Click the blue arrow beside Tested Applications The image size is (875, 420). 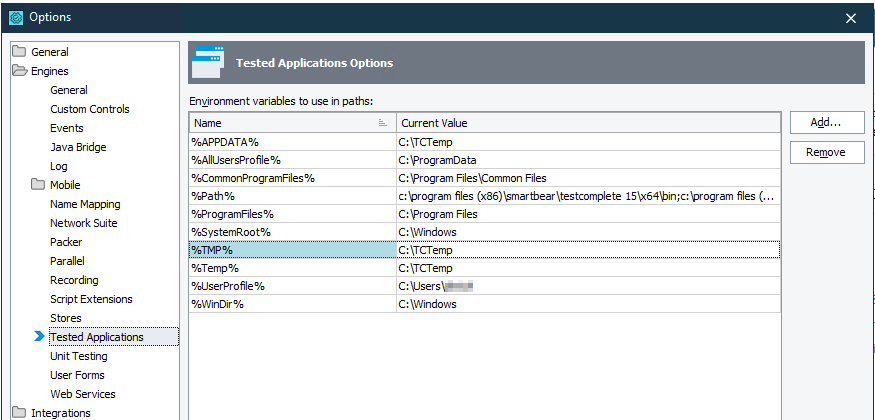point(39,337)
